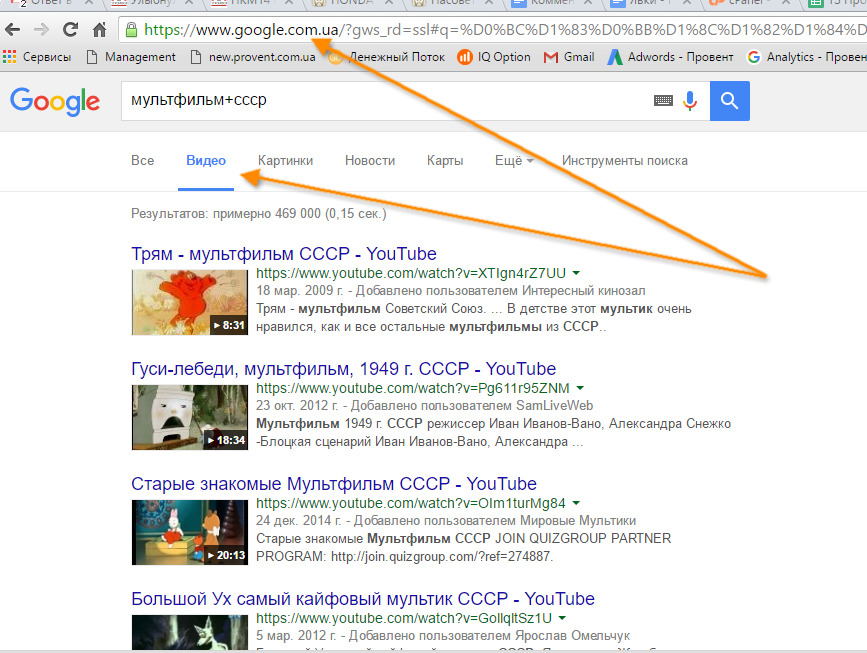Click the blue magnifier search button
The width and height of the screenshot is (867, 653).
click(x=729, y=101)
